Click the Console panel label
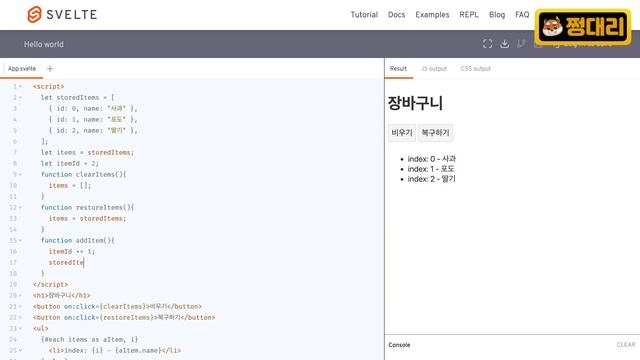This screenshot has width=640, height=360. (399, 345)
